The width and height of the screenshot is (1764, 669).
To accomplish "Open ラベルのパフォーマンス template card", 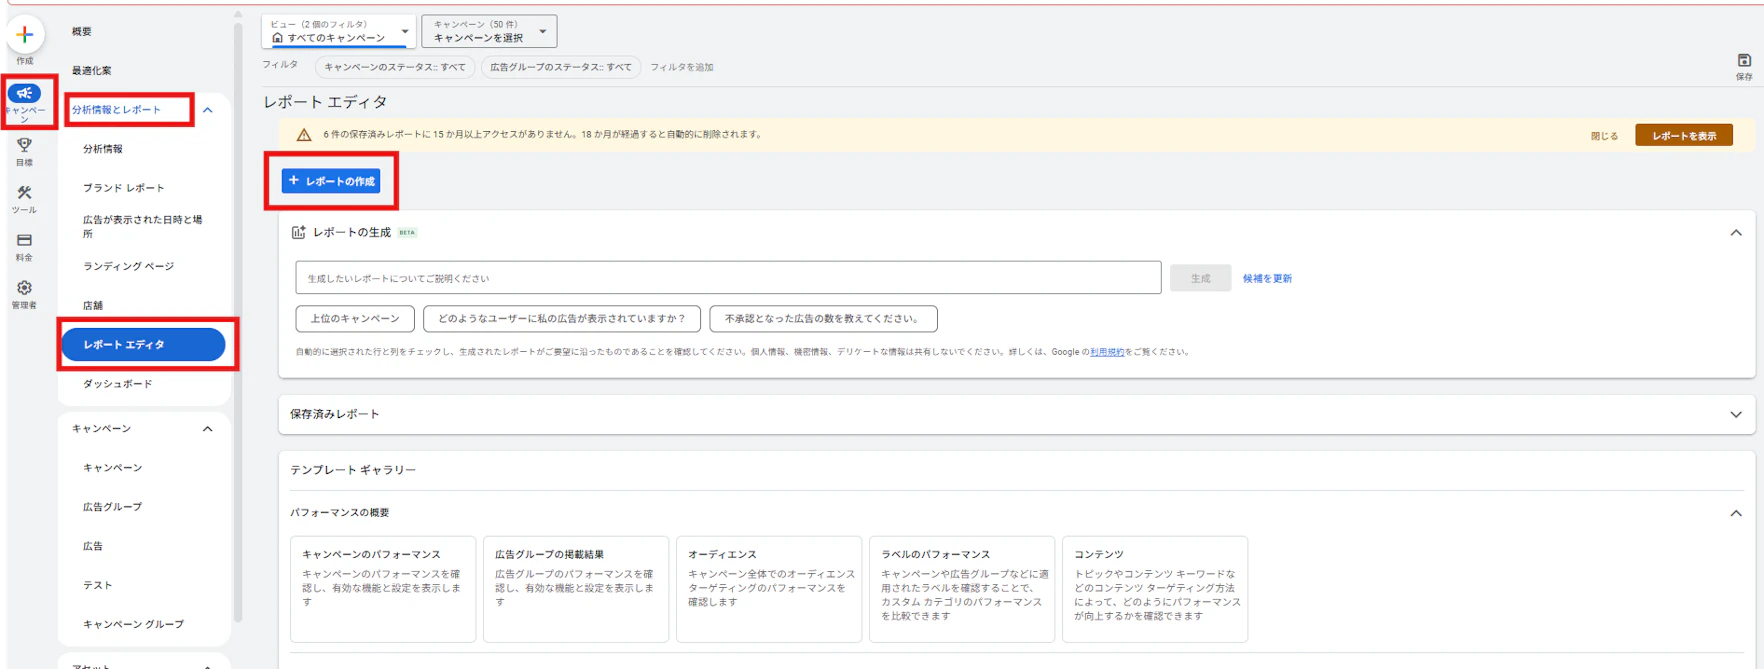I will [x=962, y=589].
